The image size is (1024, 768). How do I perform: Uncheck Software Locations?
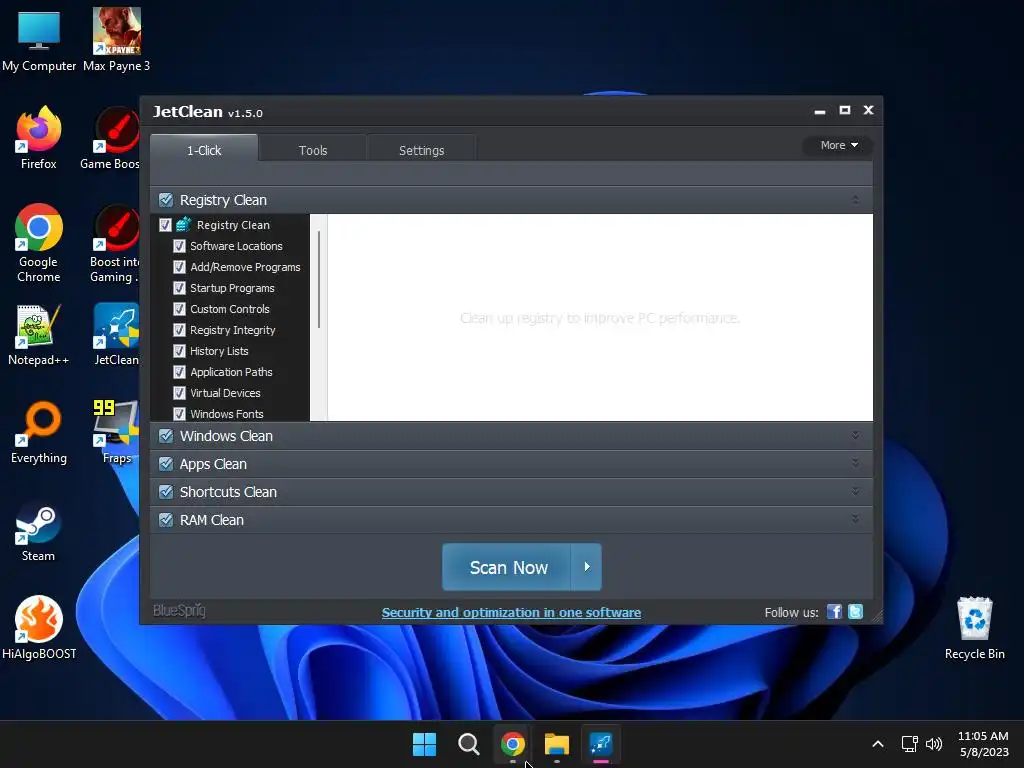[179, 246]
